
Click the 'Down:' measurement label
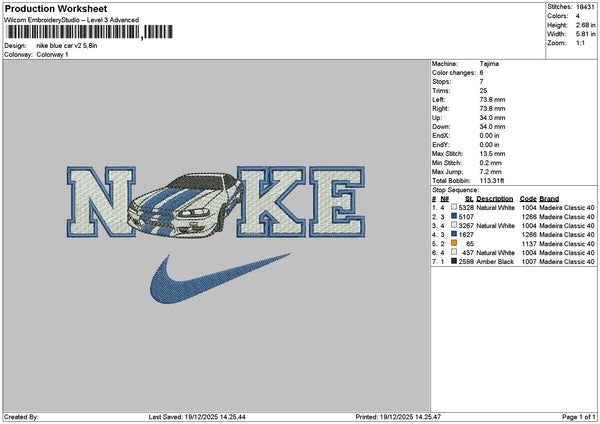pyautogui.click(x=441, y=127)
